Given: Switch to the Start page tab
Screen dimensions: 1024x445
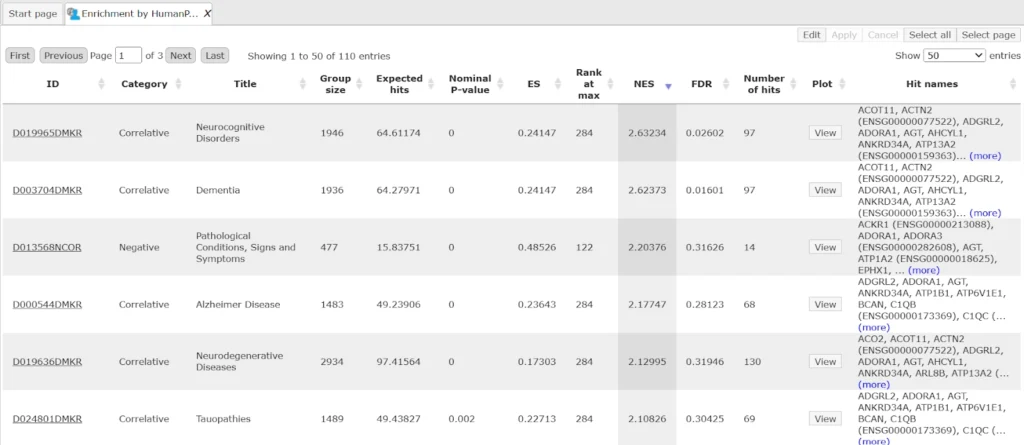Looking at the screenshot, I should pos(32,15).
